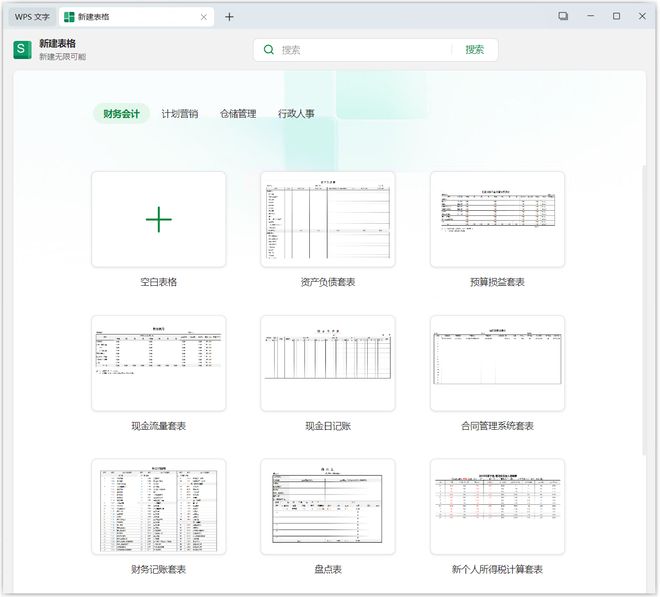Open the 仓储管理 category

pyautogui.click(x=238, y=114)
